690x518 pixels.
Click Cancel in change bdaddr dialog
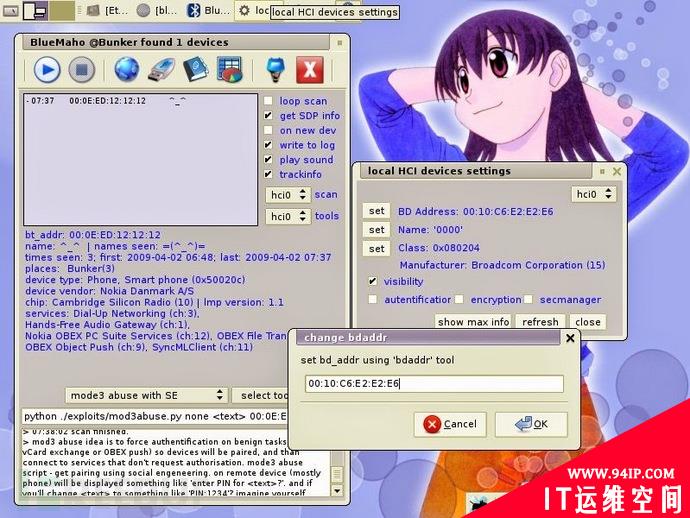click(x=450, y=424)
